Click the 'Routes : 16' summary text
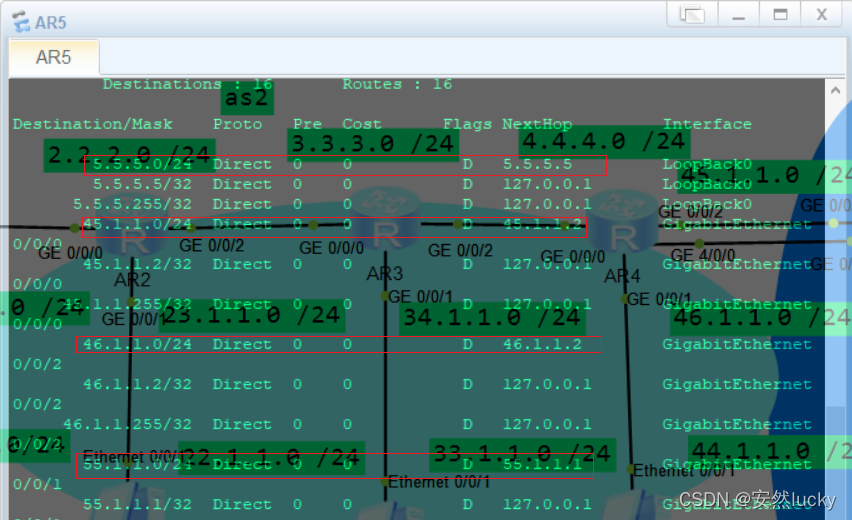Viewport: 852px width, 520px height. tap(397, 84)
